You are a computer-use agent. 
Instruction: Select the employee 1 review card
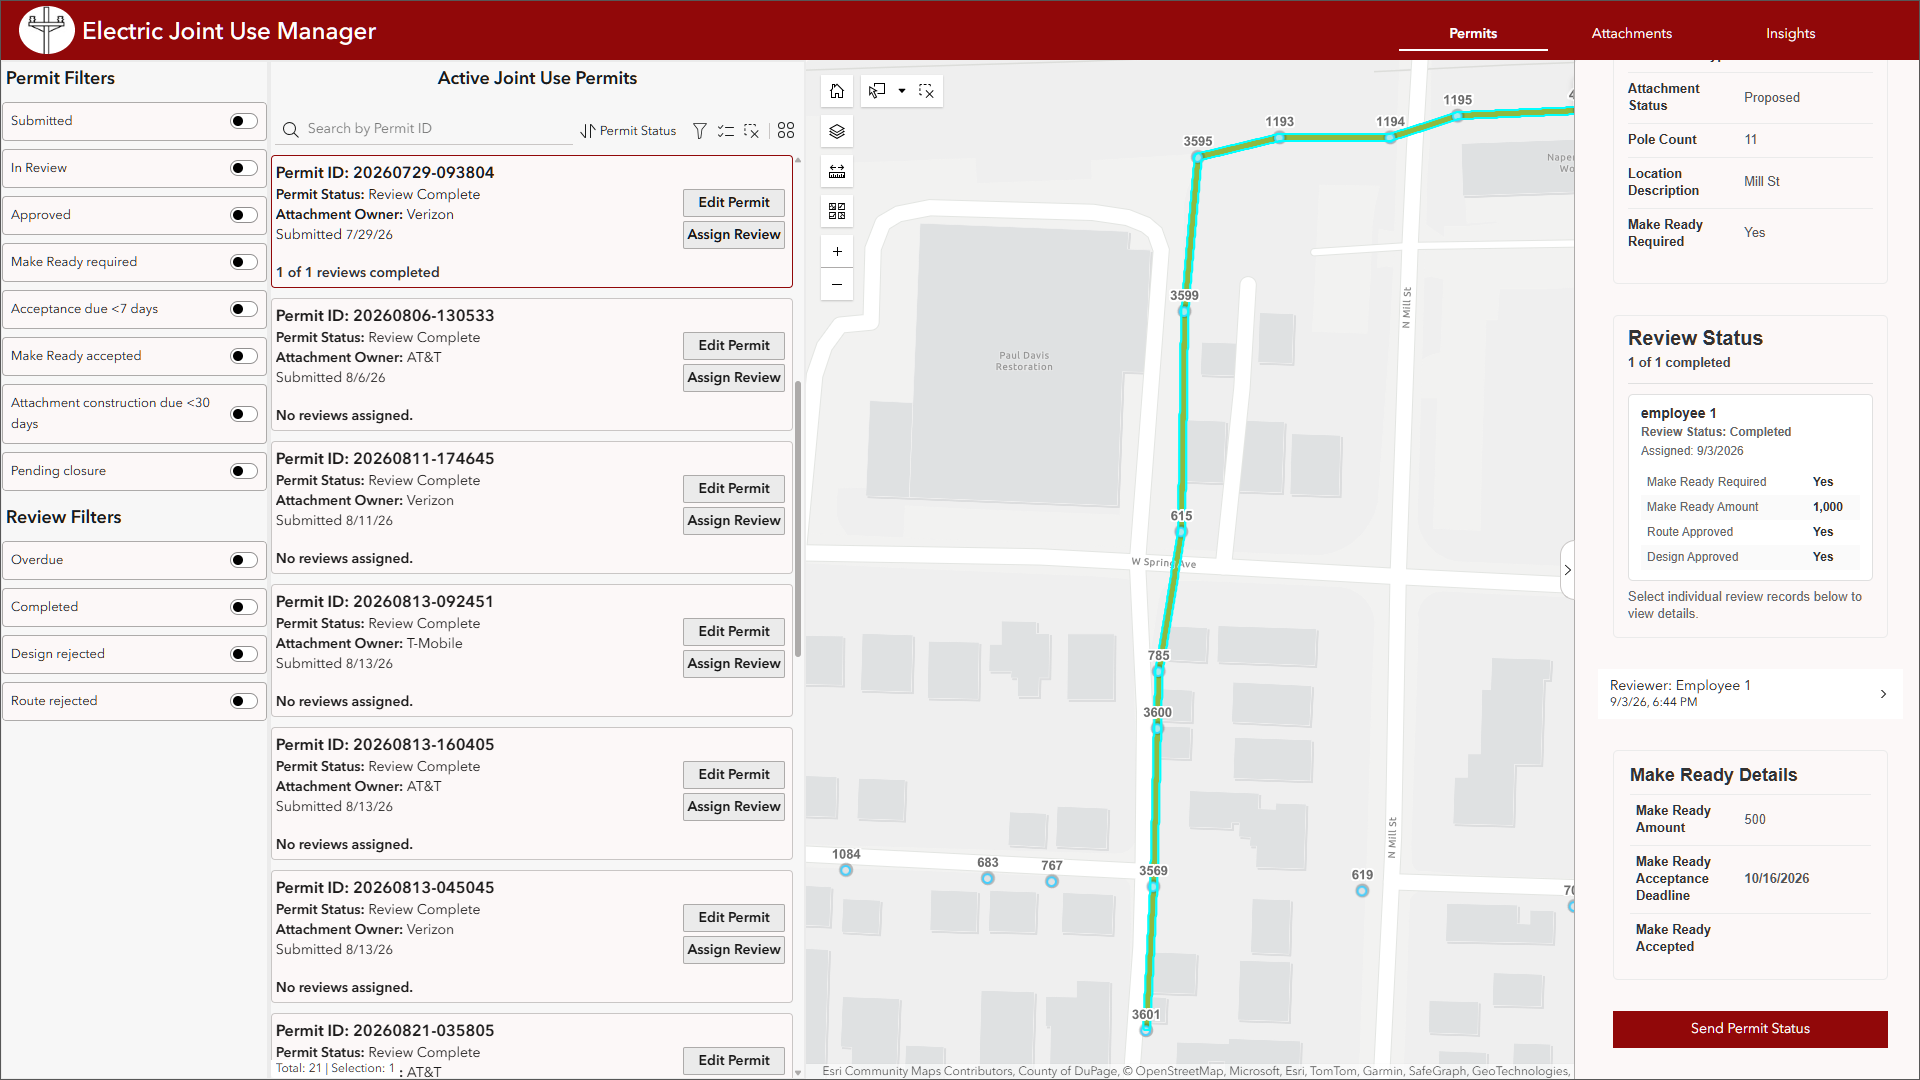click(x=1750, y=487)
